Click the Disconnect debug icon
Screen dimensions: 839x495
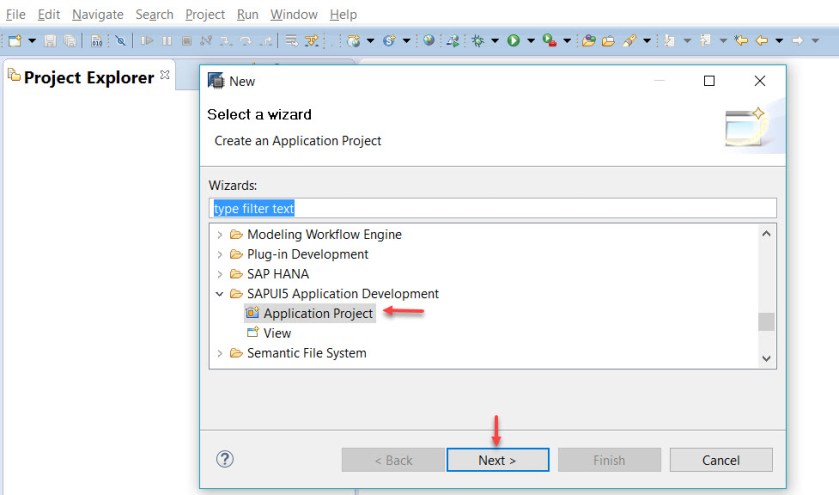coord(206,41)
